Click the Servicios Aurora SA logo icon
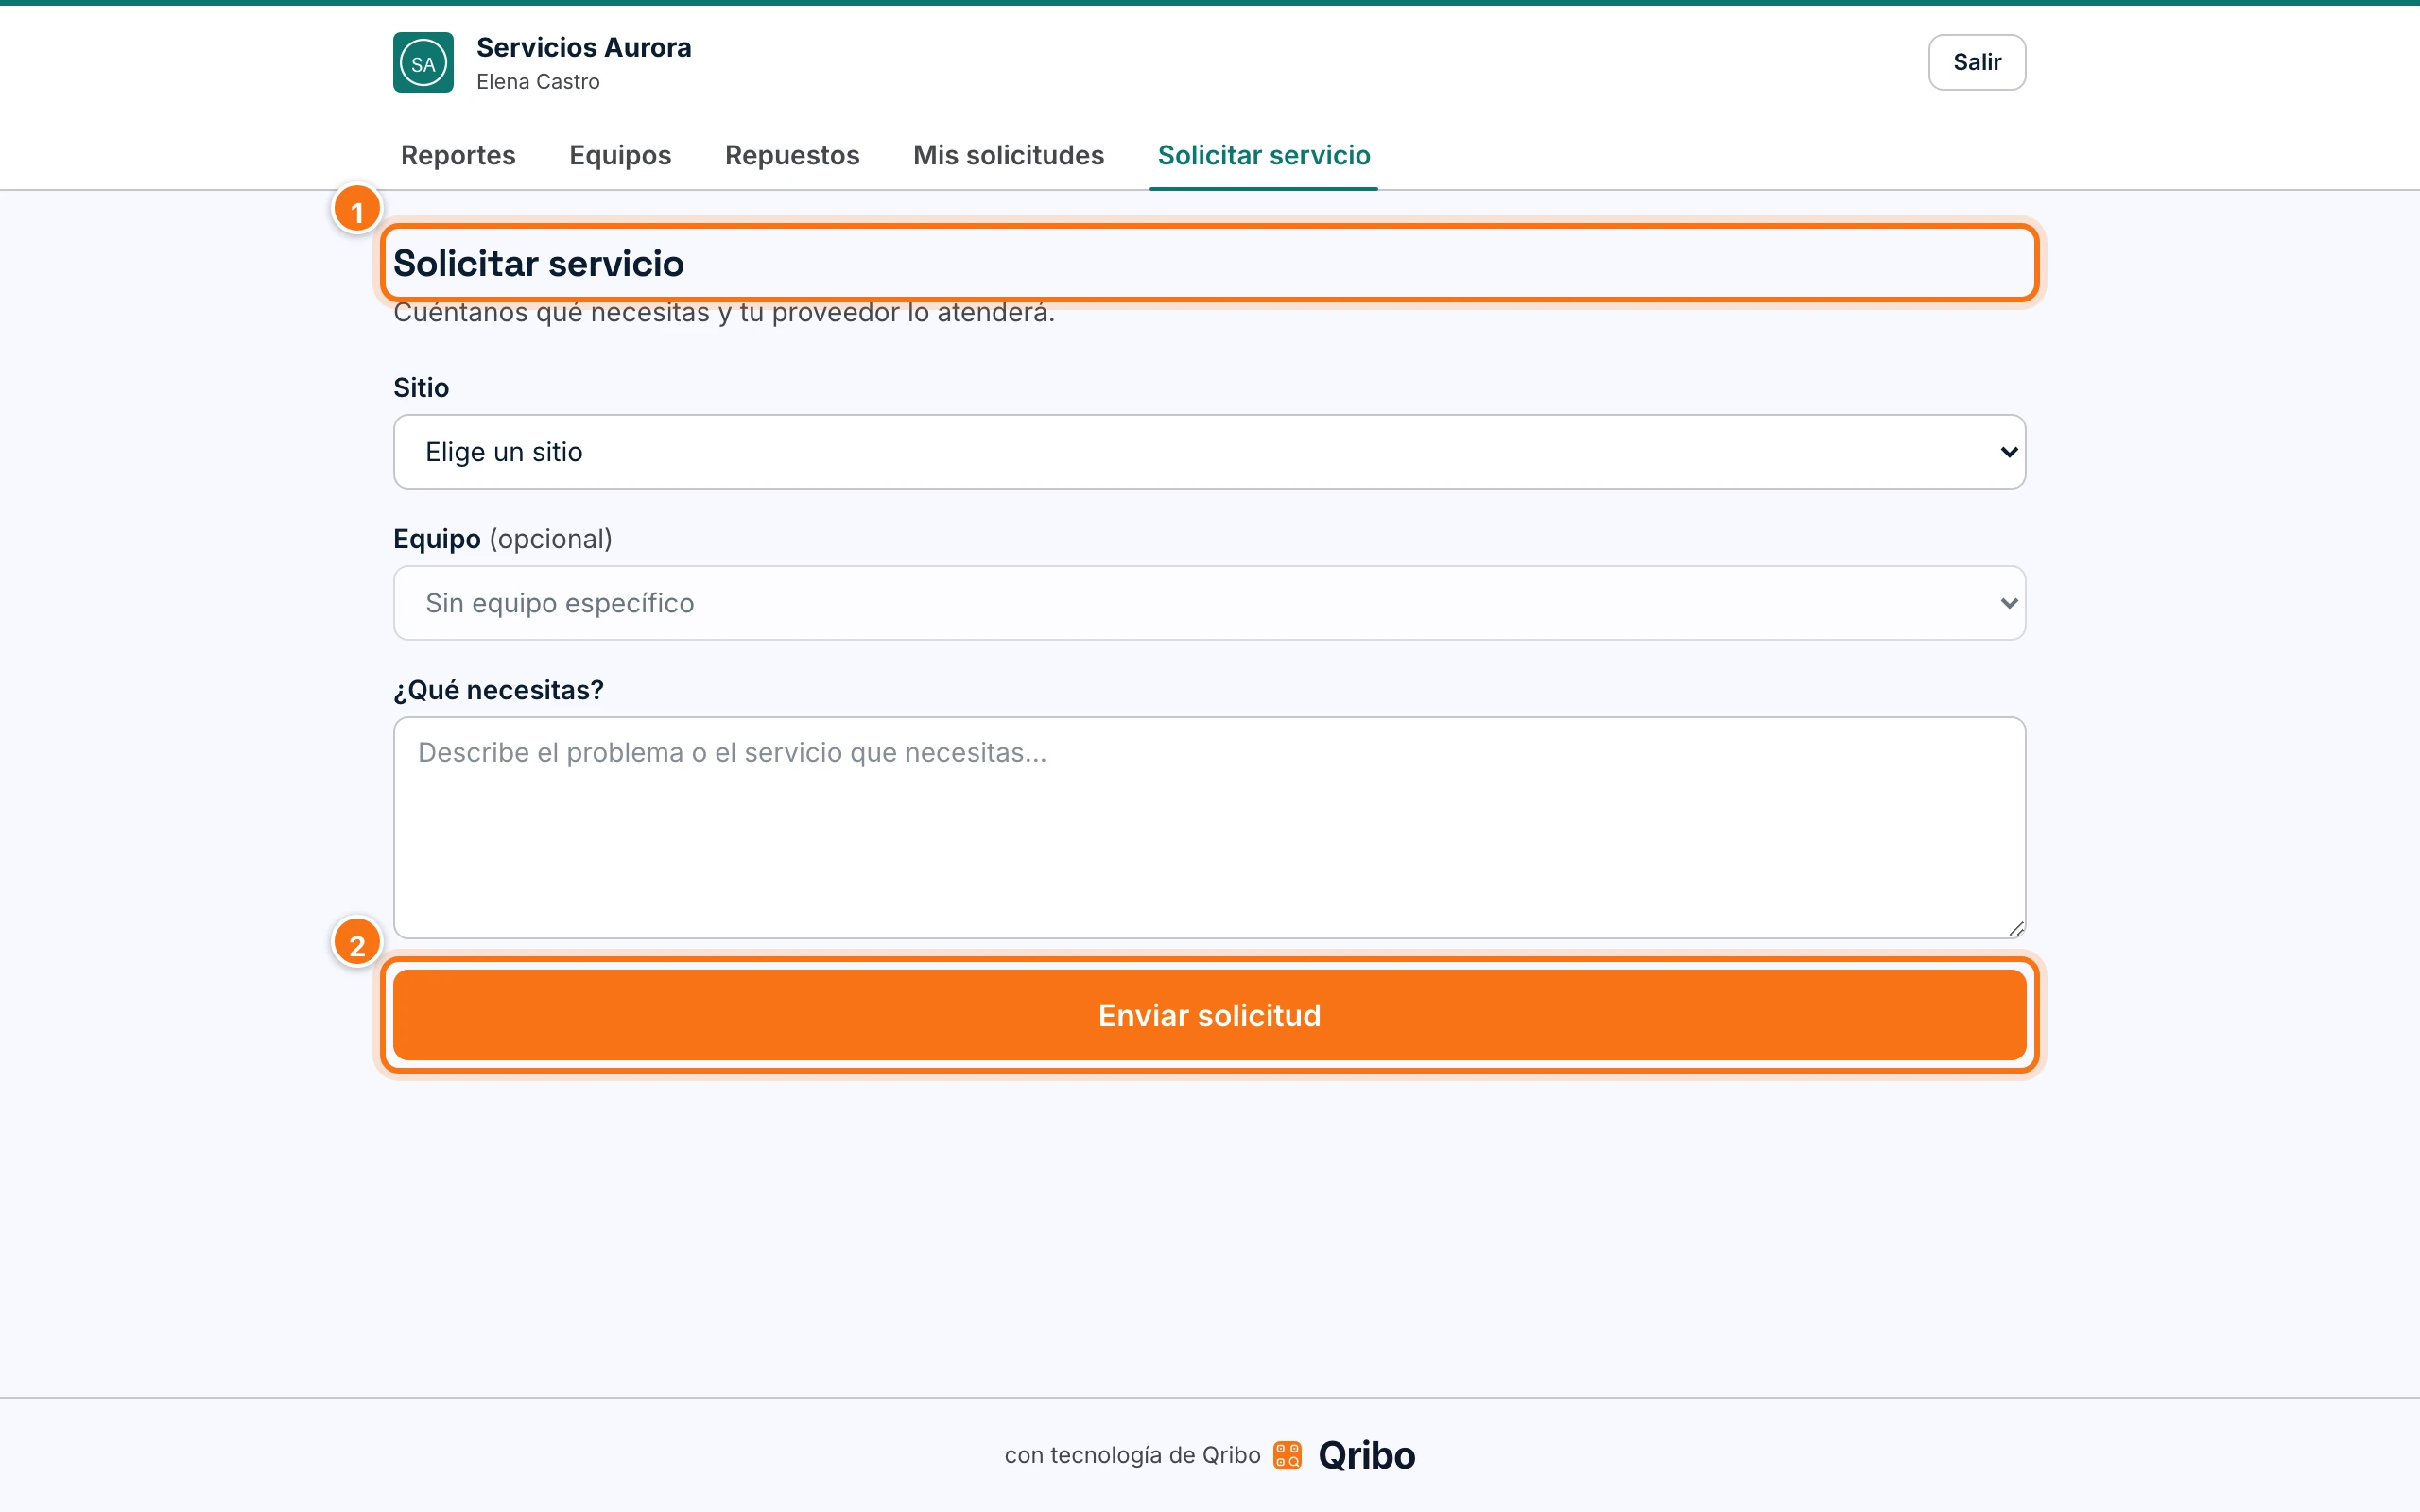The image size is (2420, 1512). point(423,62)
